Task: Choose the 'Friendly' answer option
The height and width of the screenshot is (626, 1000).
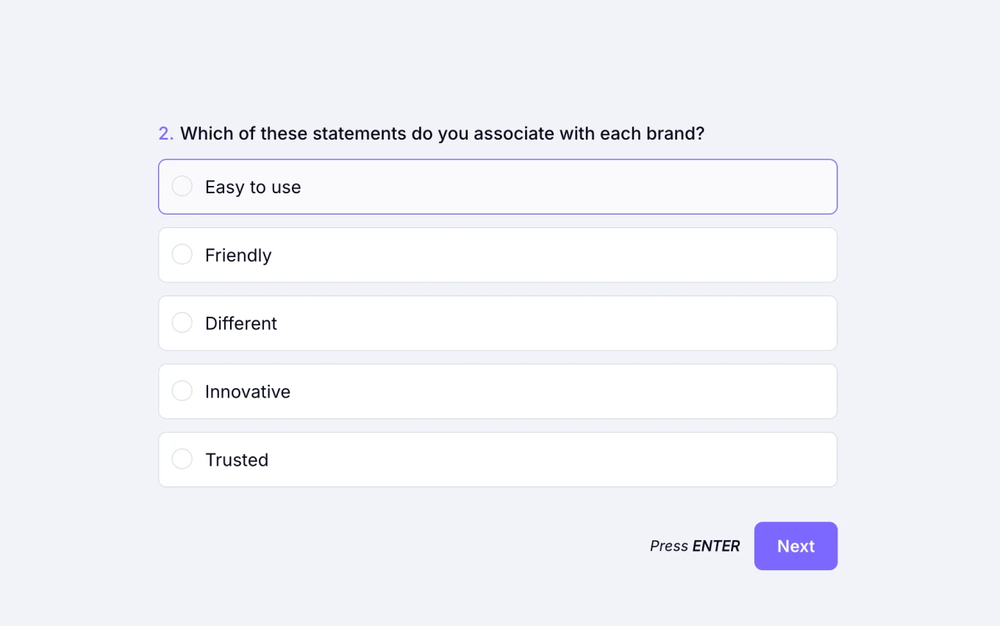Action: point(497,254)
